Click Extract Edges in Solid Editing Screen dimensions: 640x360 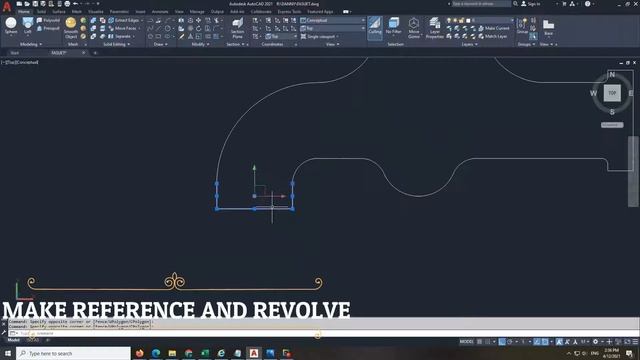[x=124, y=20]
